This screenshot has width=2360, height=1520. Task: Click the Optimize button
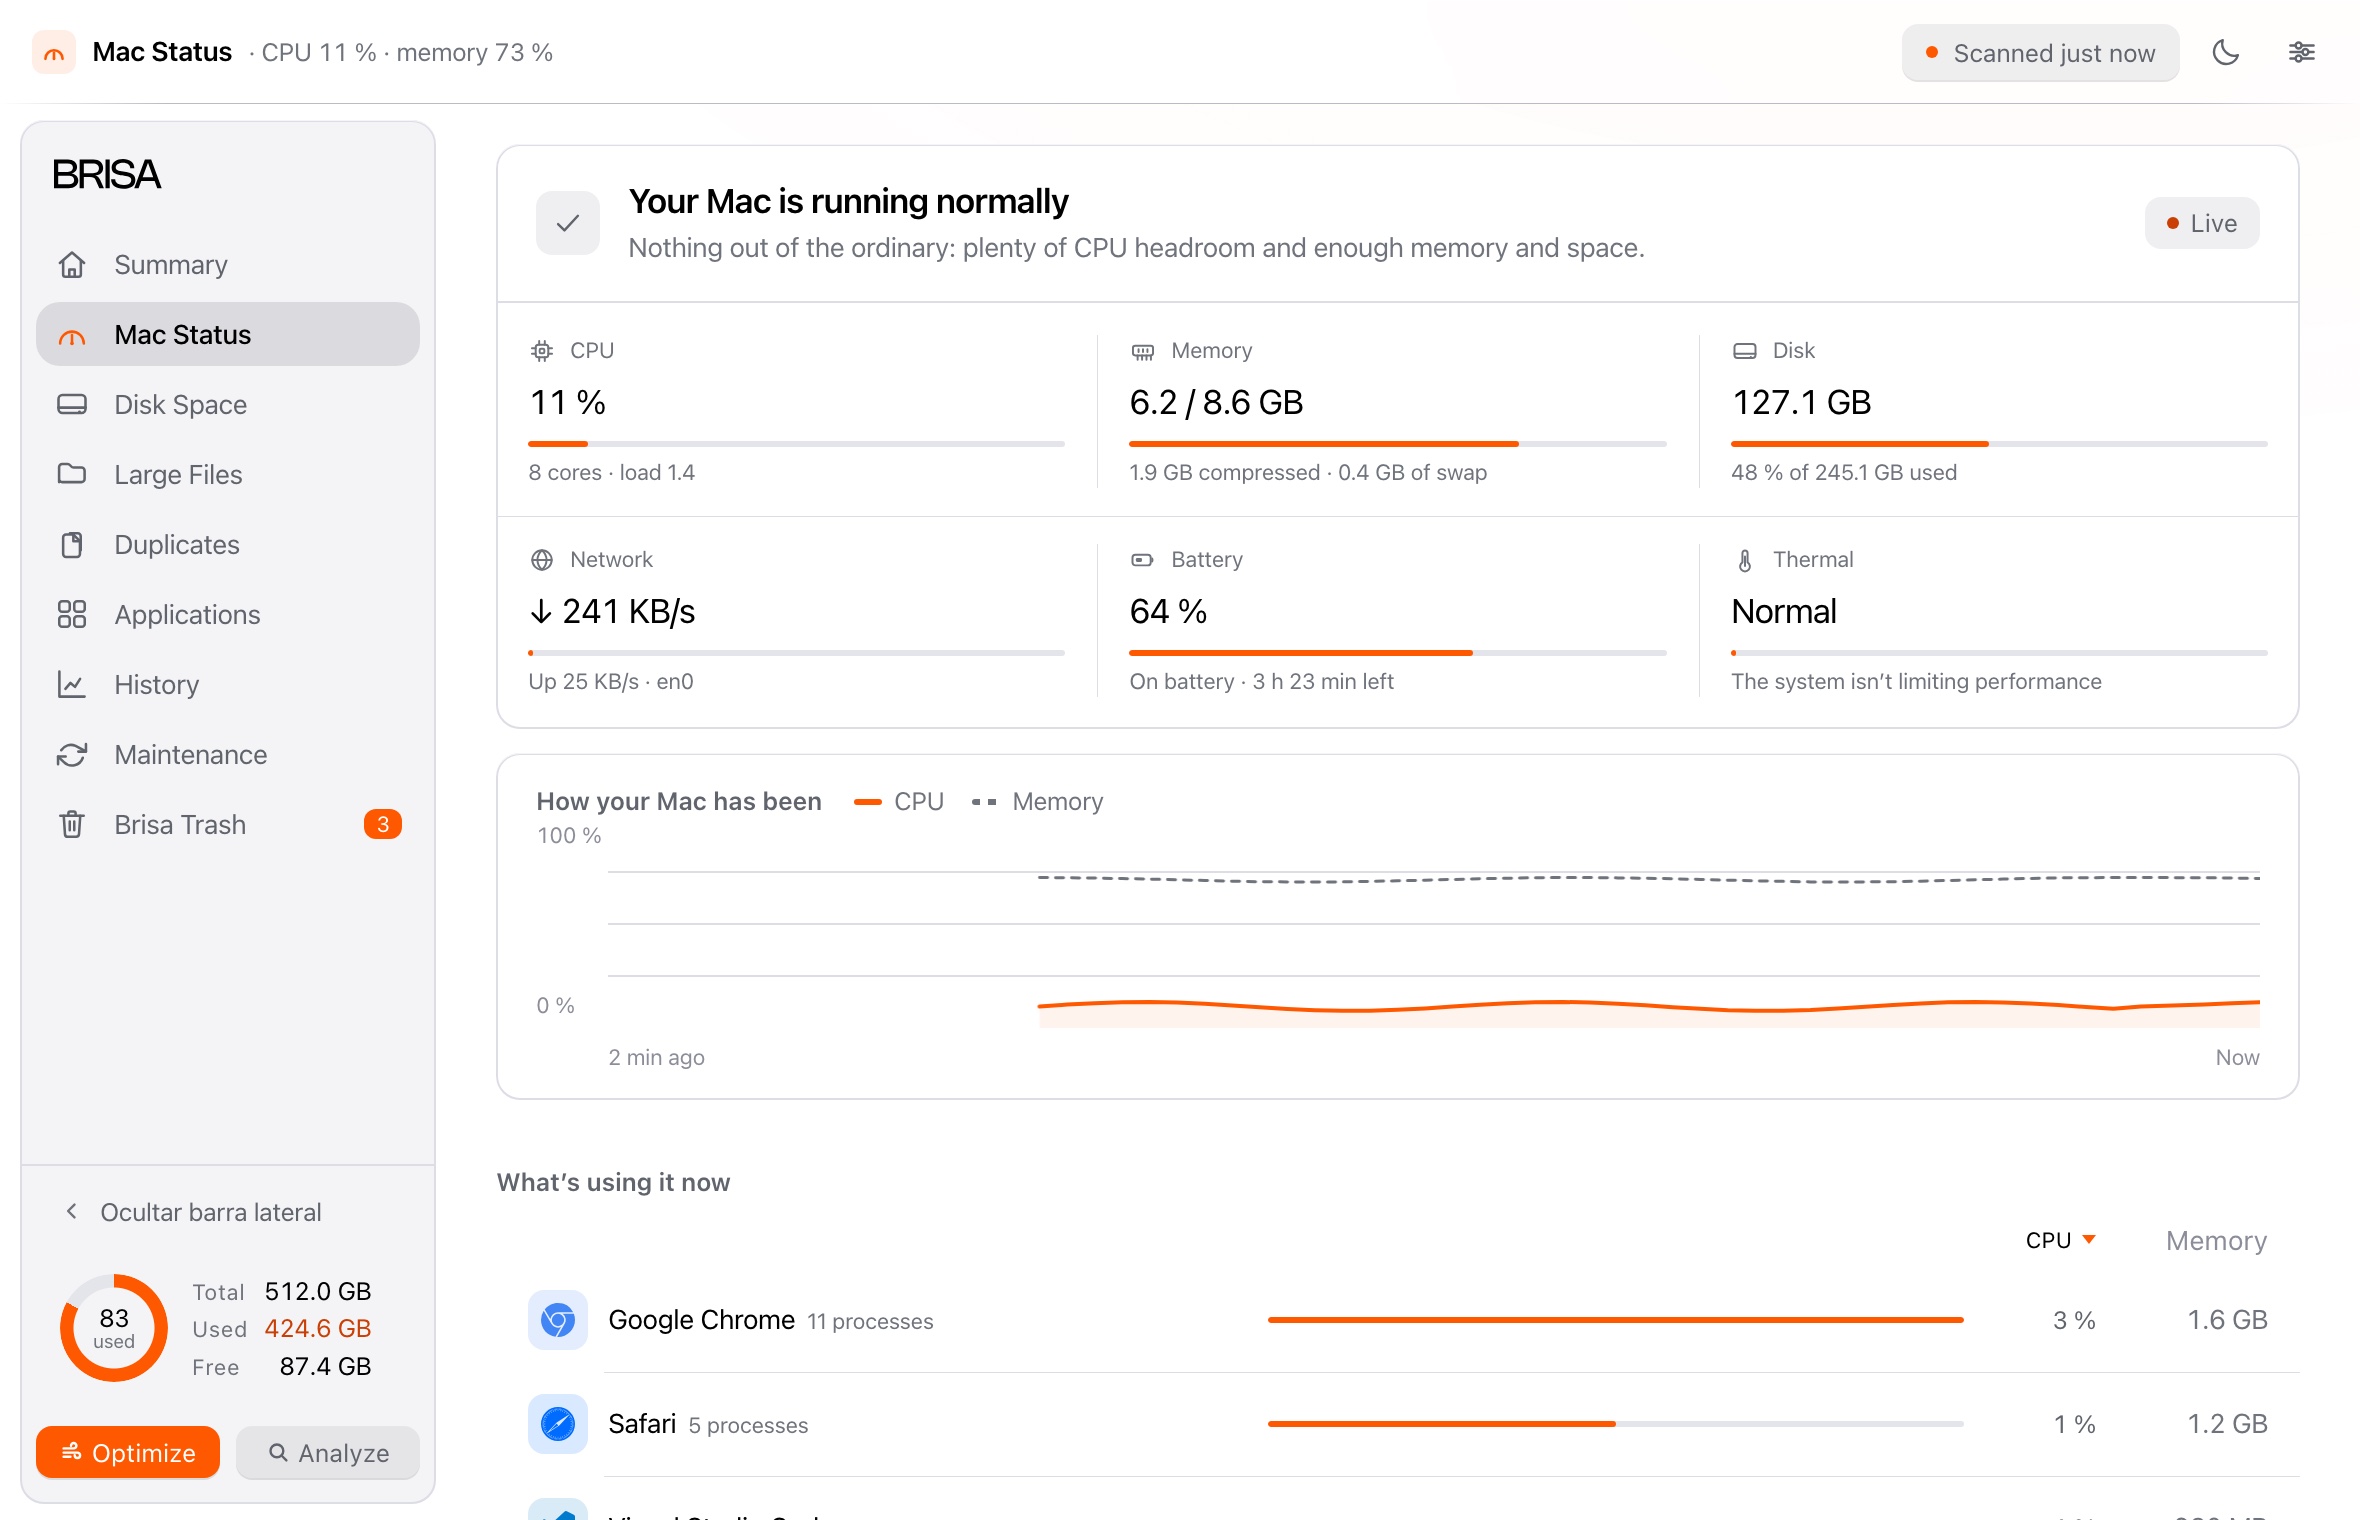(x=128, y=1452)
